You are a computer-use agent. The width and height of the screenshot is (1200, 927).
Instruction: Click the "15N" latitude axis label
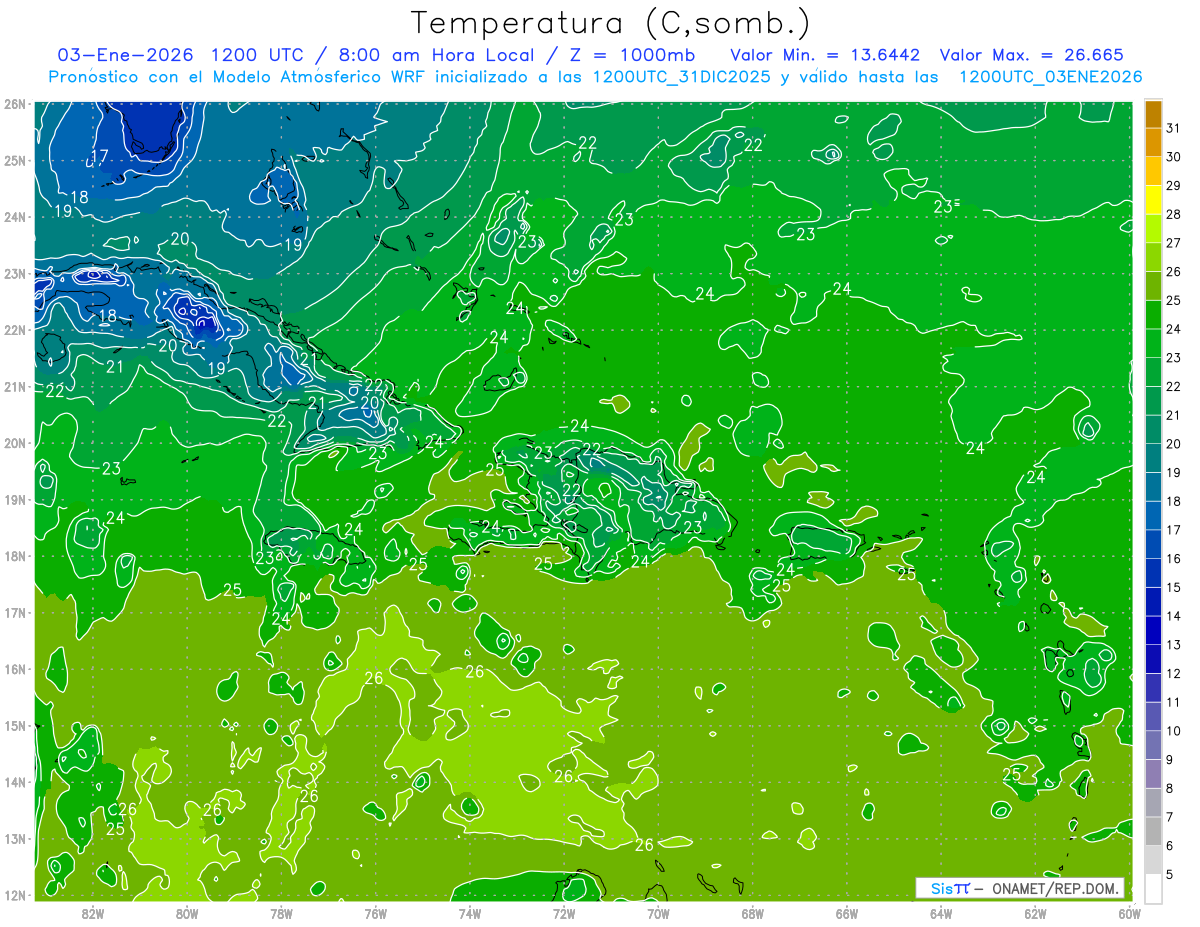tap(15, 725)
